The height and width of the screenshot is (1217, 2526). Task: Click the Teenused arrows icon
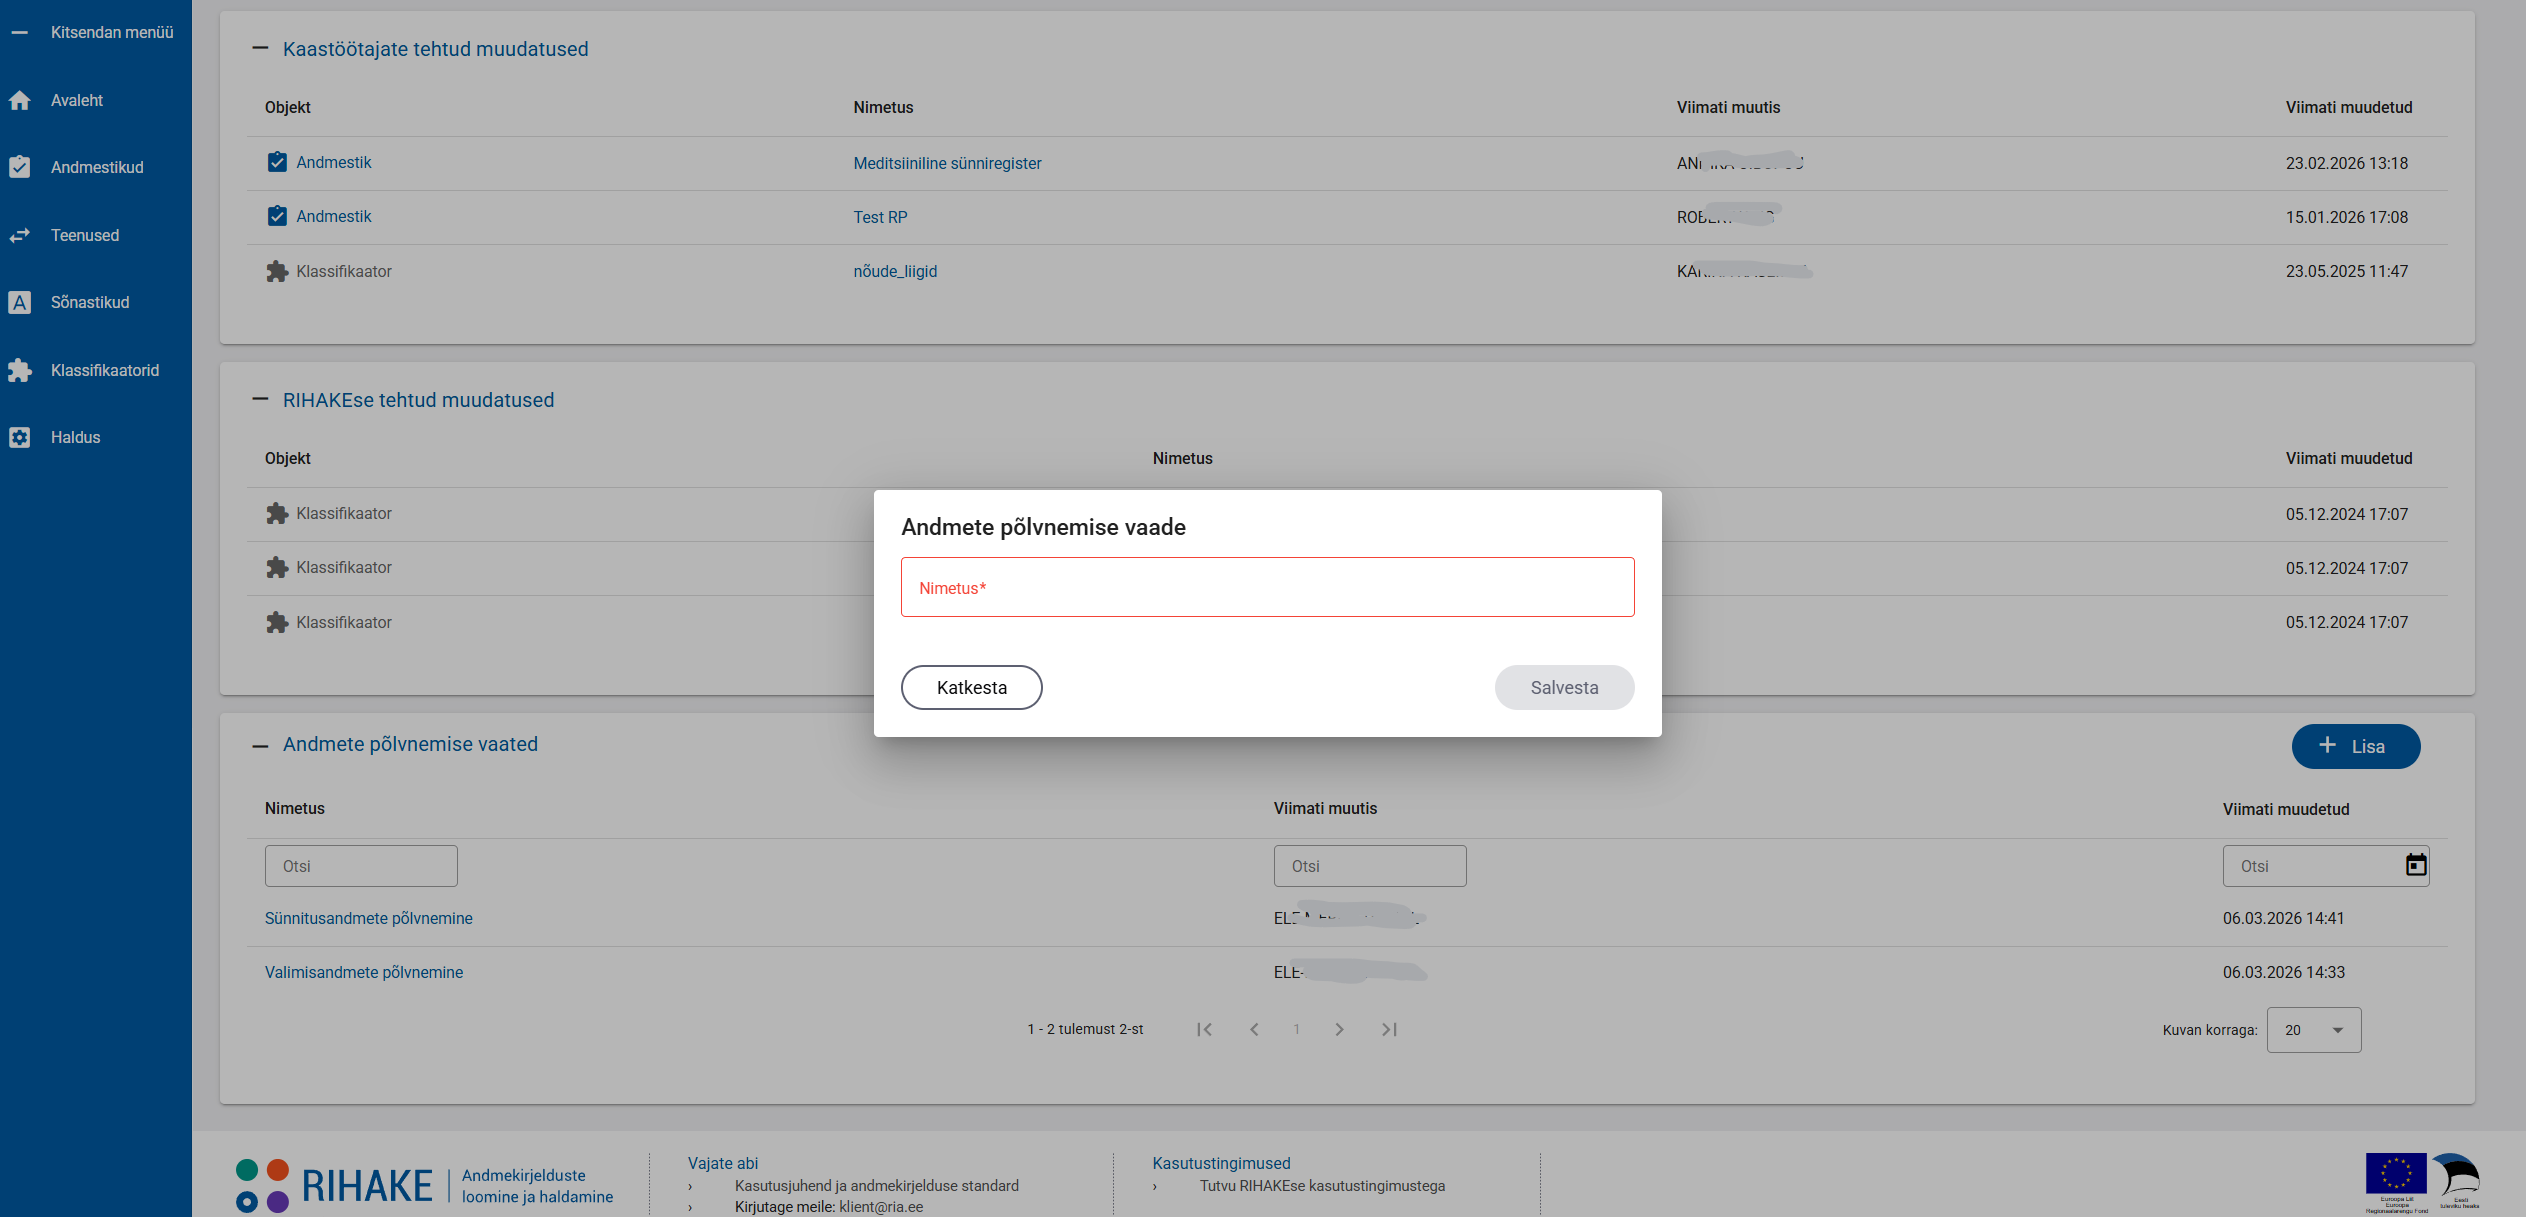(20, 235)
